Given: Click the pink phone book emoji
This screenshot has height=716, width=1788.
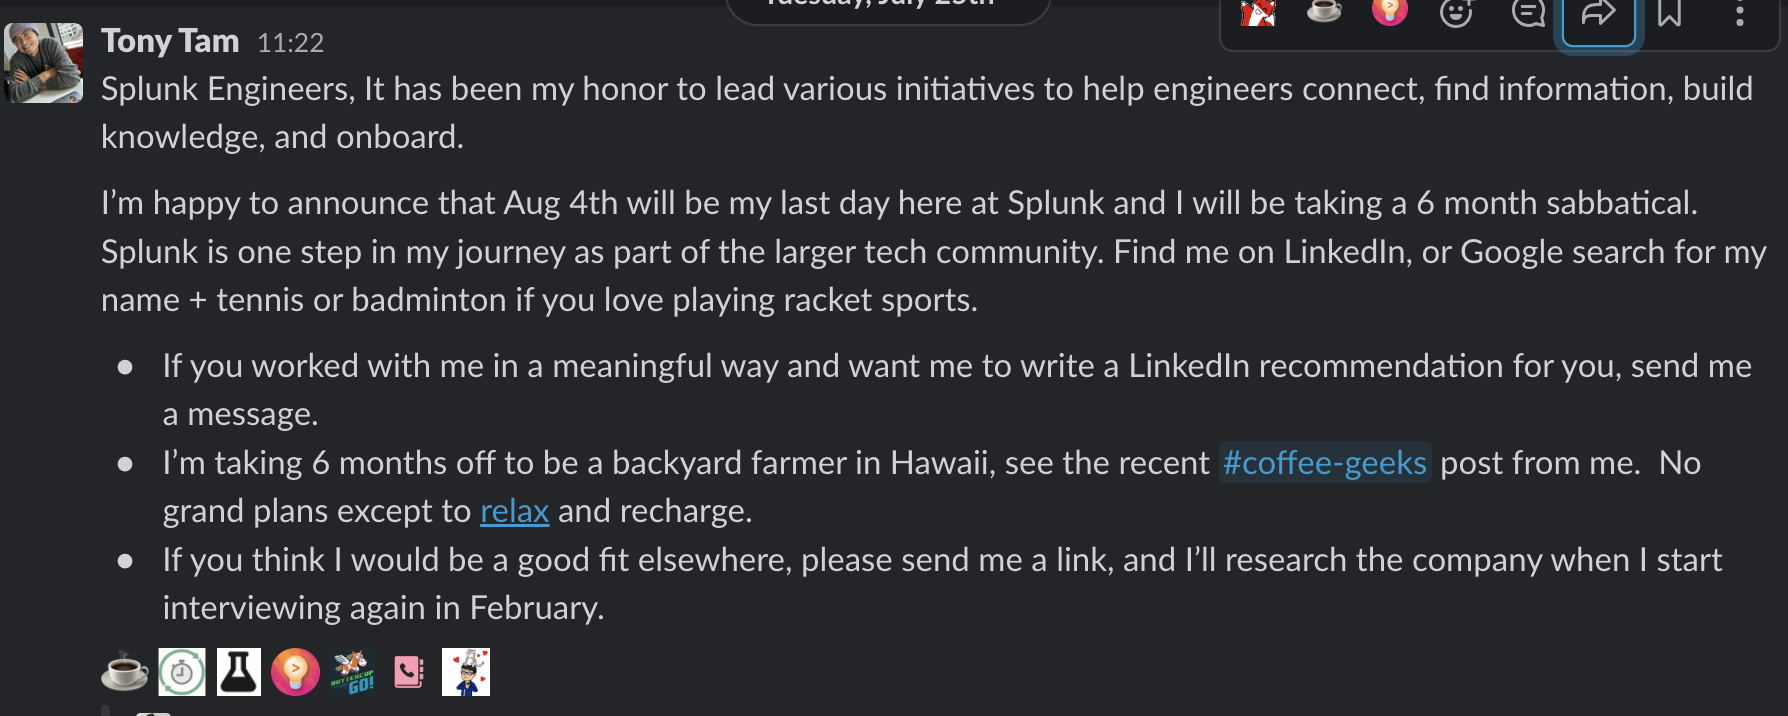Looking at the screenshot, I should point(409,672).
